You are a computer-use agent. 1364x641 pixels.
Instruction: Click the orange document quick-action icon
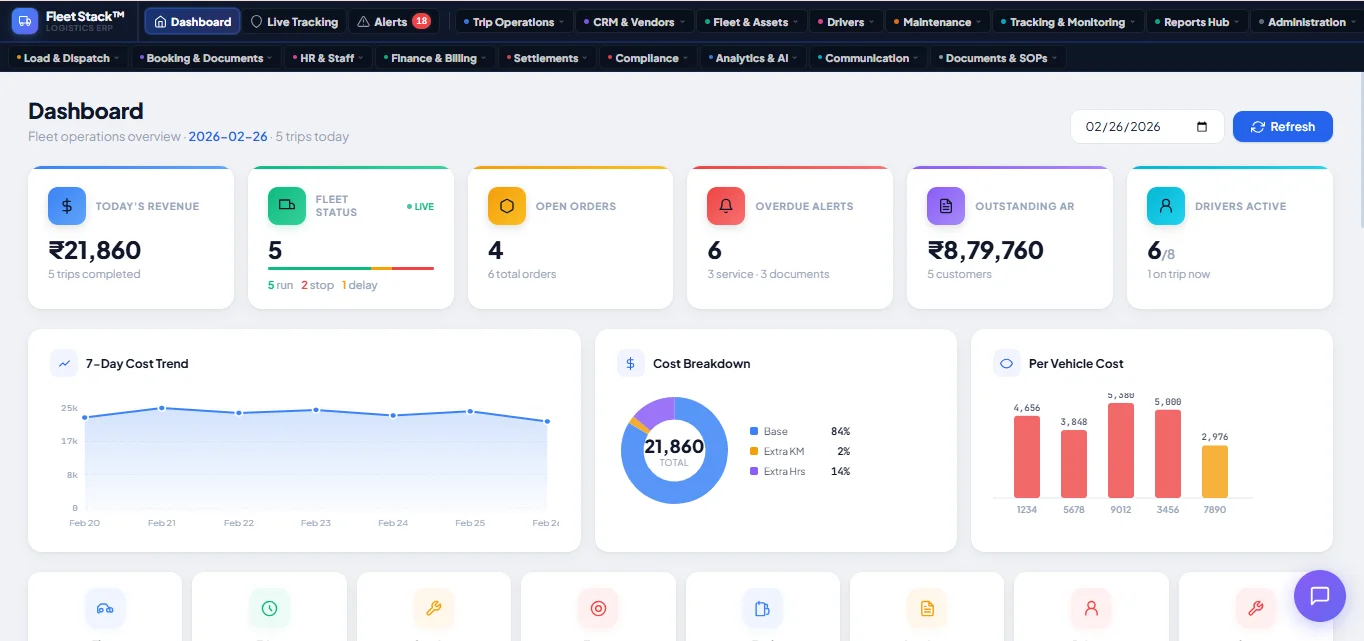(x=927, y=608)
